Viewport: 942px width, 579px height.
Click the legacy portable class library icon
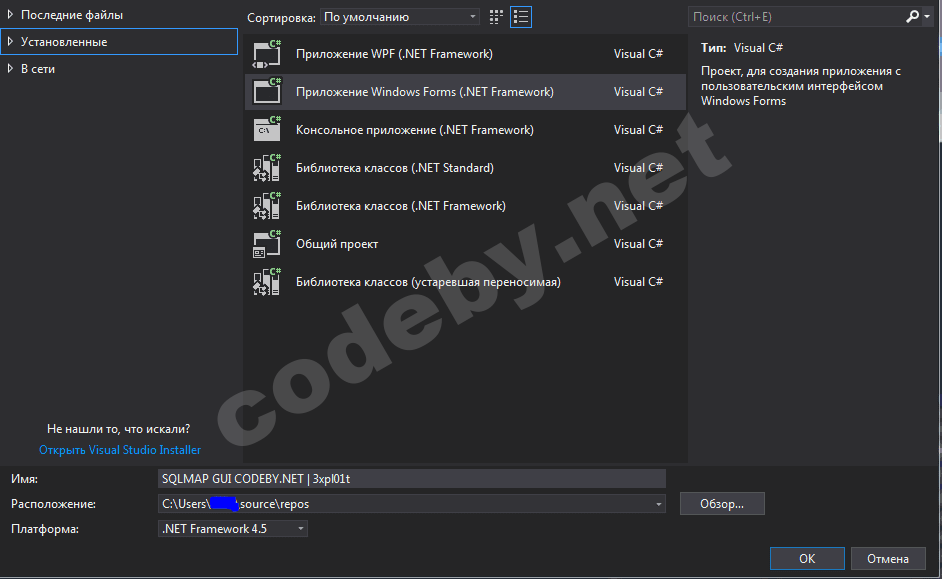[x=267, y=282]
